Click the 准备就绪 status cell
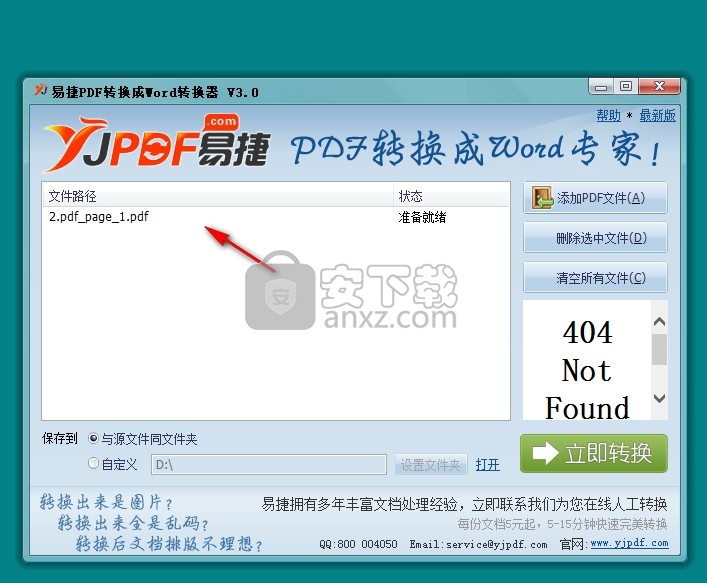 coord(422,217)
